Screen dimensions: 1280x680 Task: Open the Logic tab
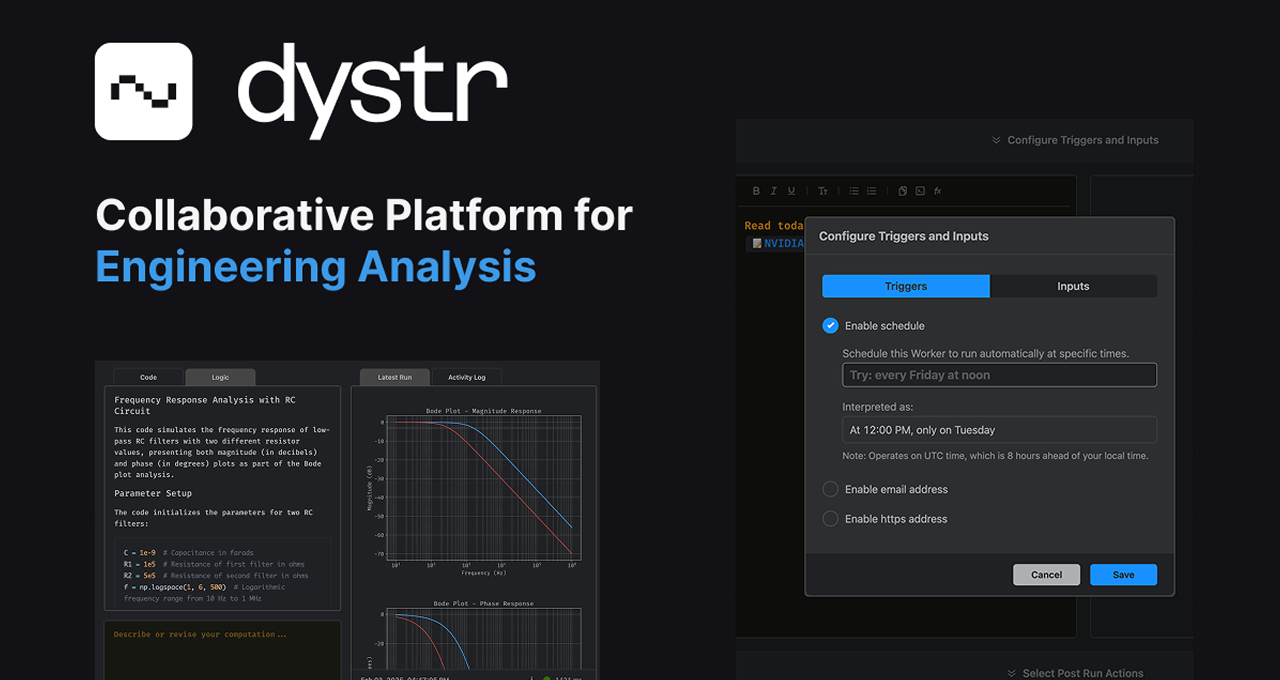[220, 377]
